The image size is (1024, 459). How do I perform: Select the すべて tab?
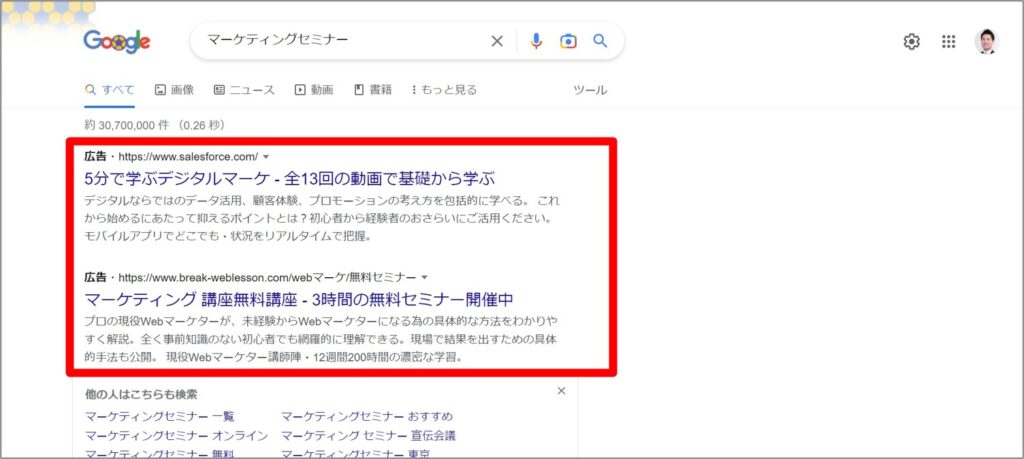point(110,90)
